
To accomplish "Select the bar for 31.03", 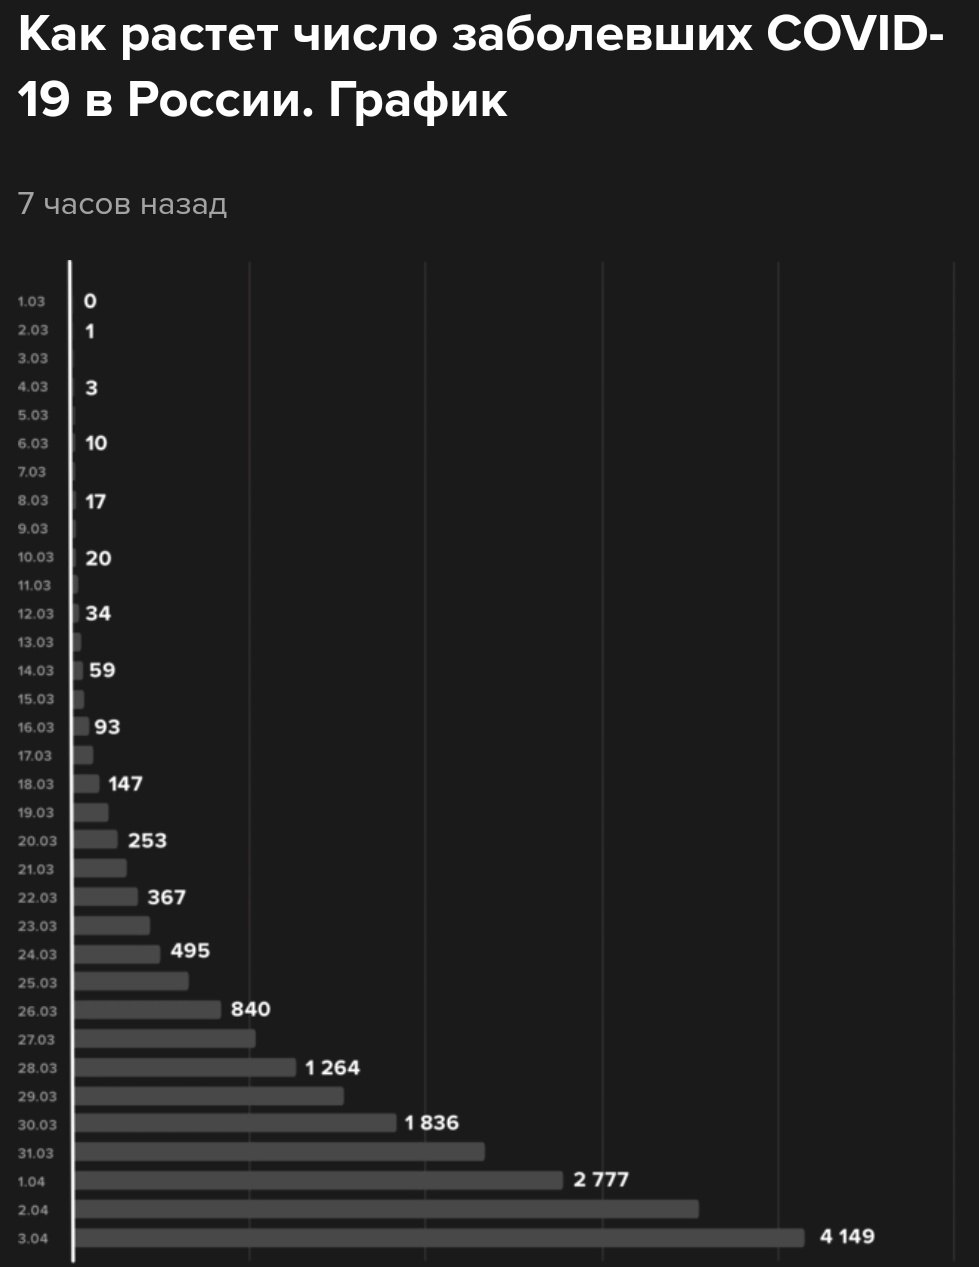I will click(x=279, y=1152).
